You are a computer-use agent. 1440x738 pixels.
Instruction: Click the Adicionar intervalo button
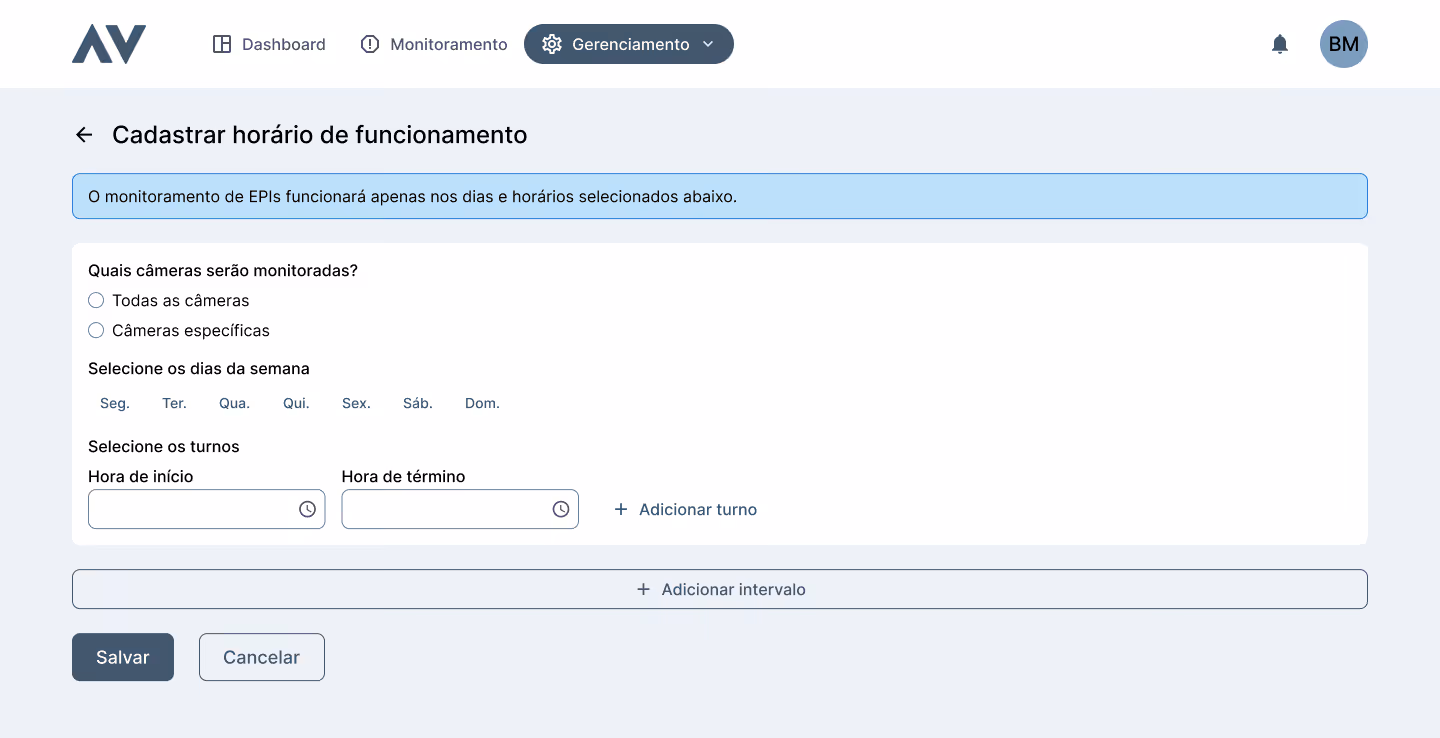click(720, 589)
